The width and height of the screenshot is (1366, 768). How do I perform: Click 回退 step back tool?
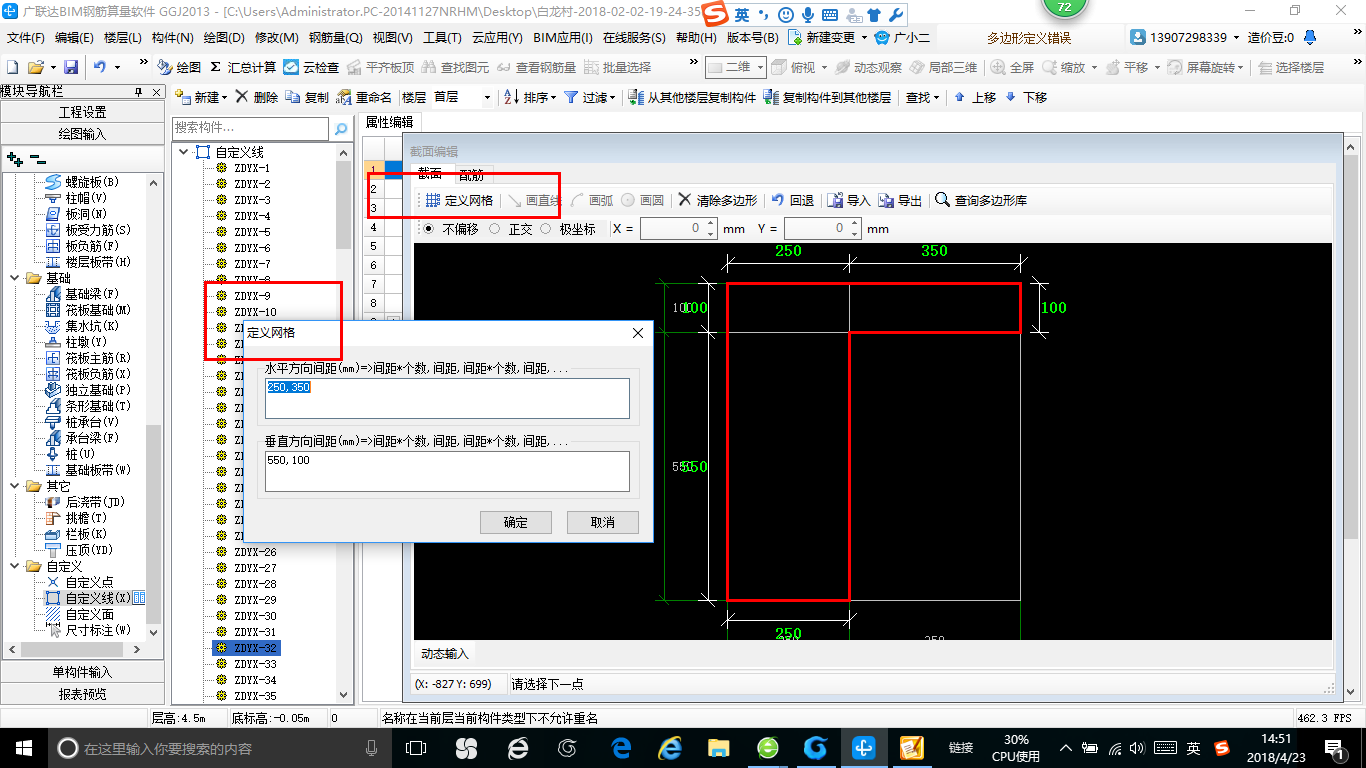[x=792, y=200]
